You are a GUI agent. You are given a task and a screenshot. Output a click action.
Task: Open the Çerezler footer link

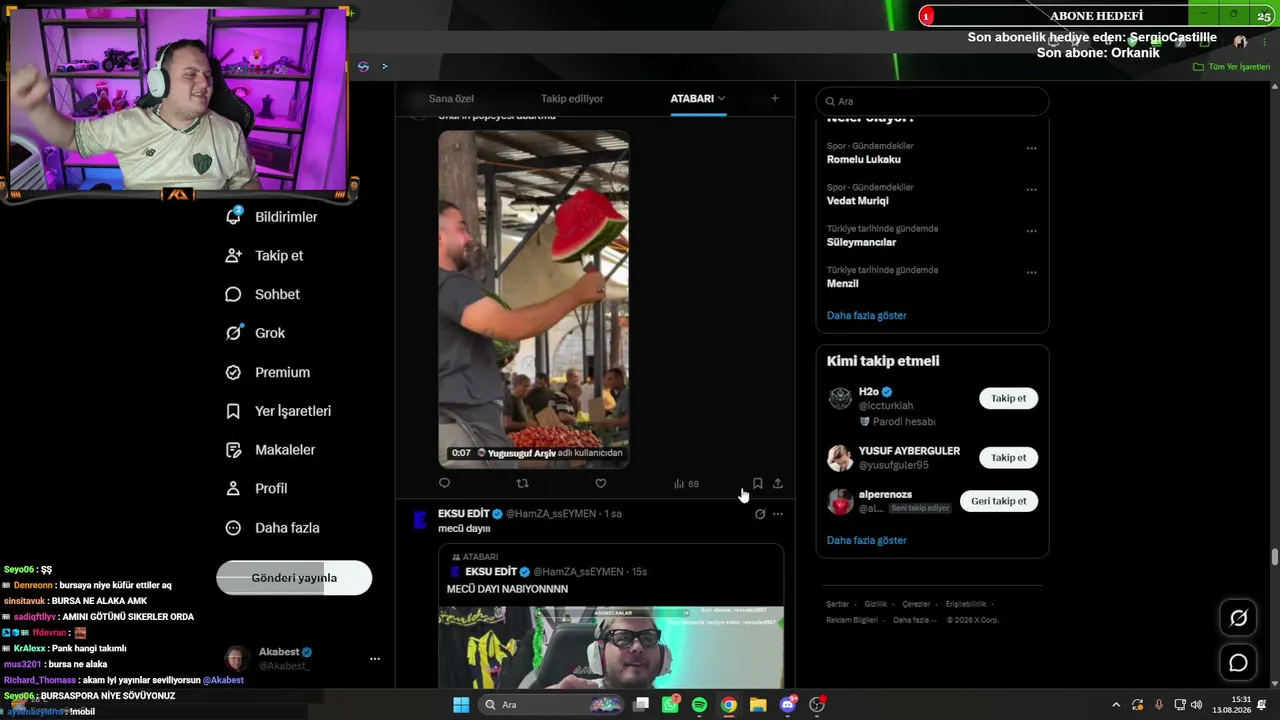916,604
